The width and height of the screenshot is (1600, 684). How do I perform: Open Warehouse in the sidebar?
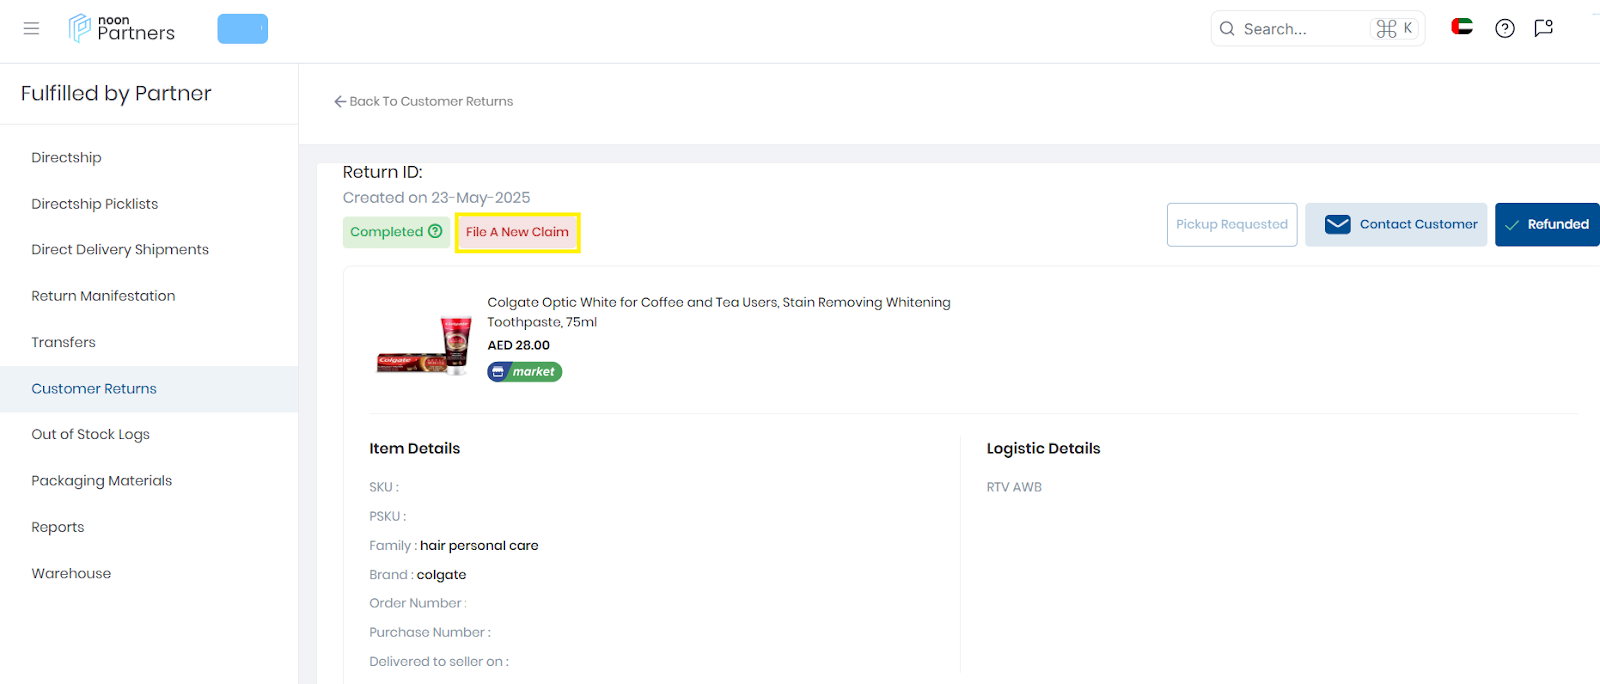(71, 573)
